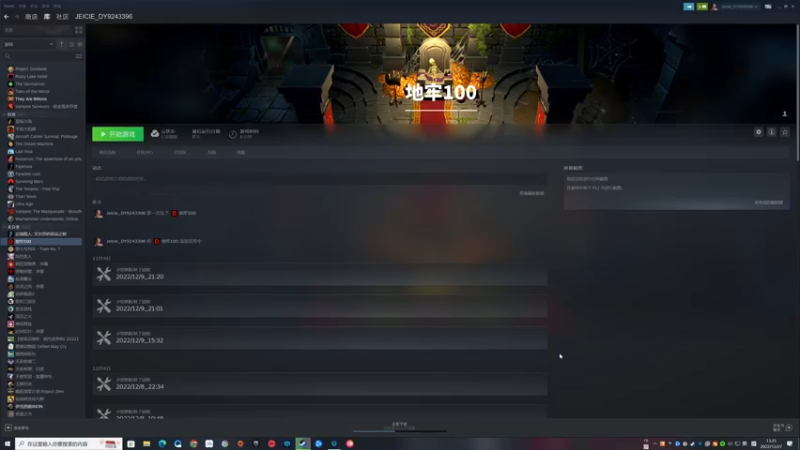
Task: Open the community hub tab
Action: tap(144, 153)
